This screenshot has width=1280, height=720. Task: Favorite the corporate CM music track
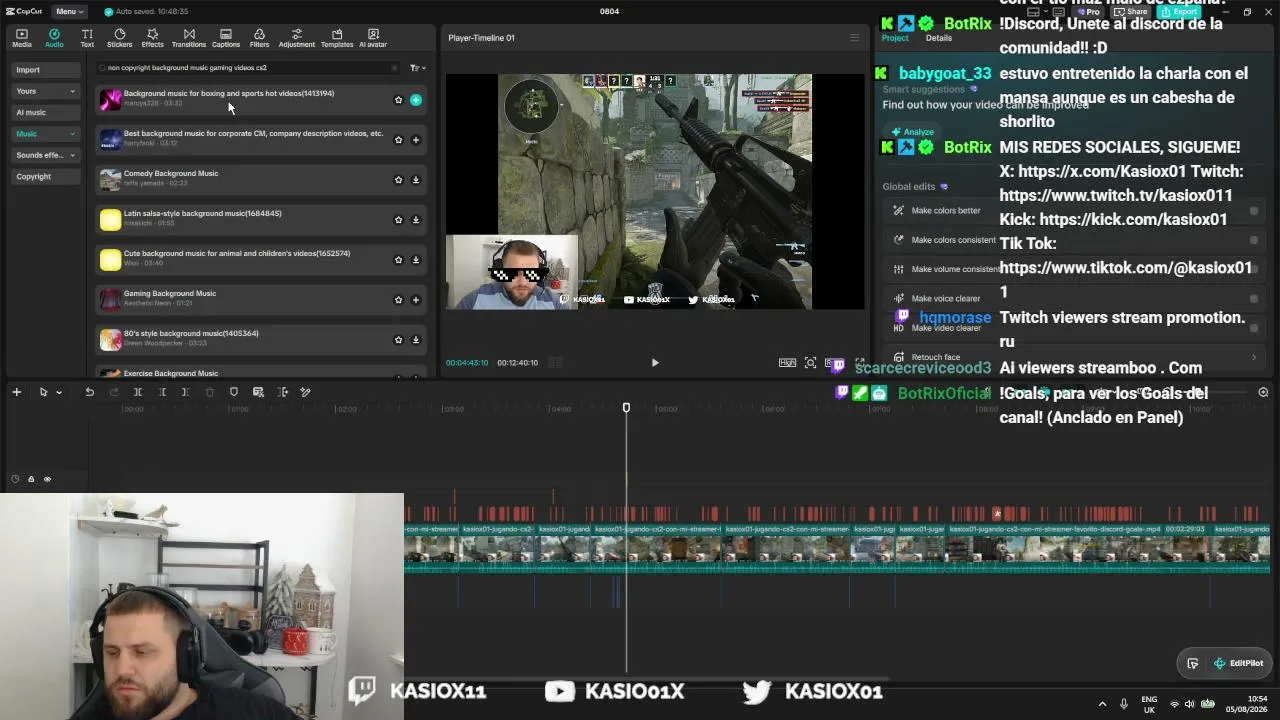click(398, 140)
